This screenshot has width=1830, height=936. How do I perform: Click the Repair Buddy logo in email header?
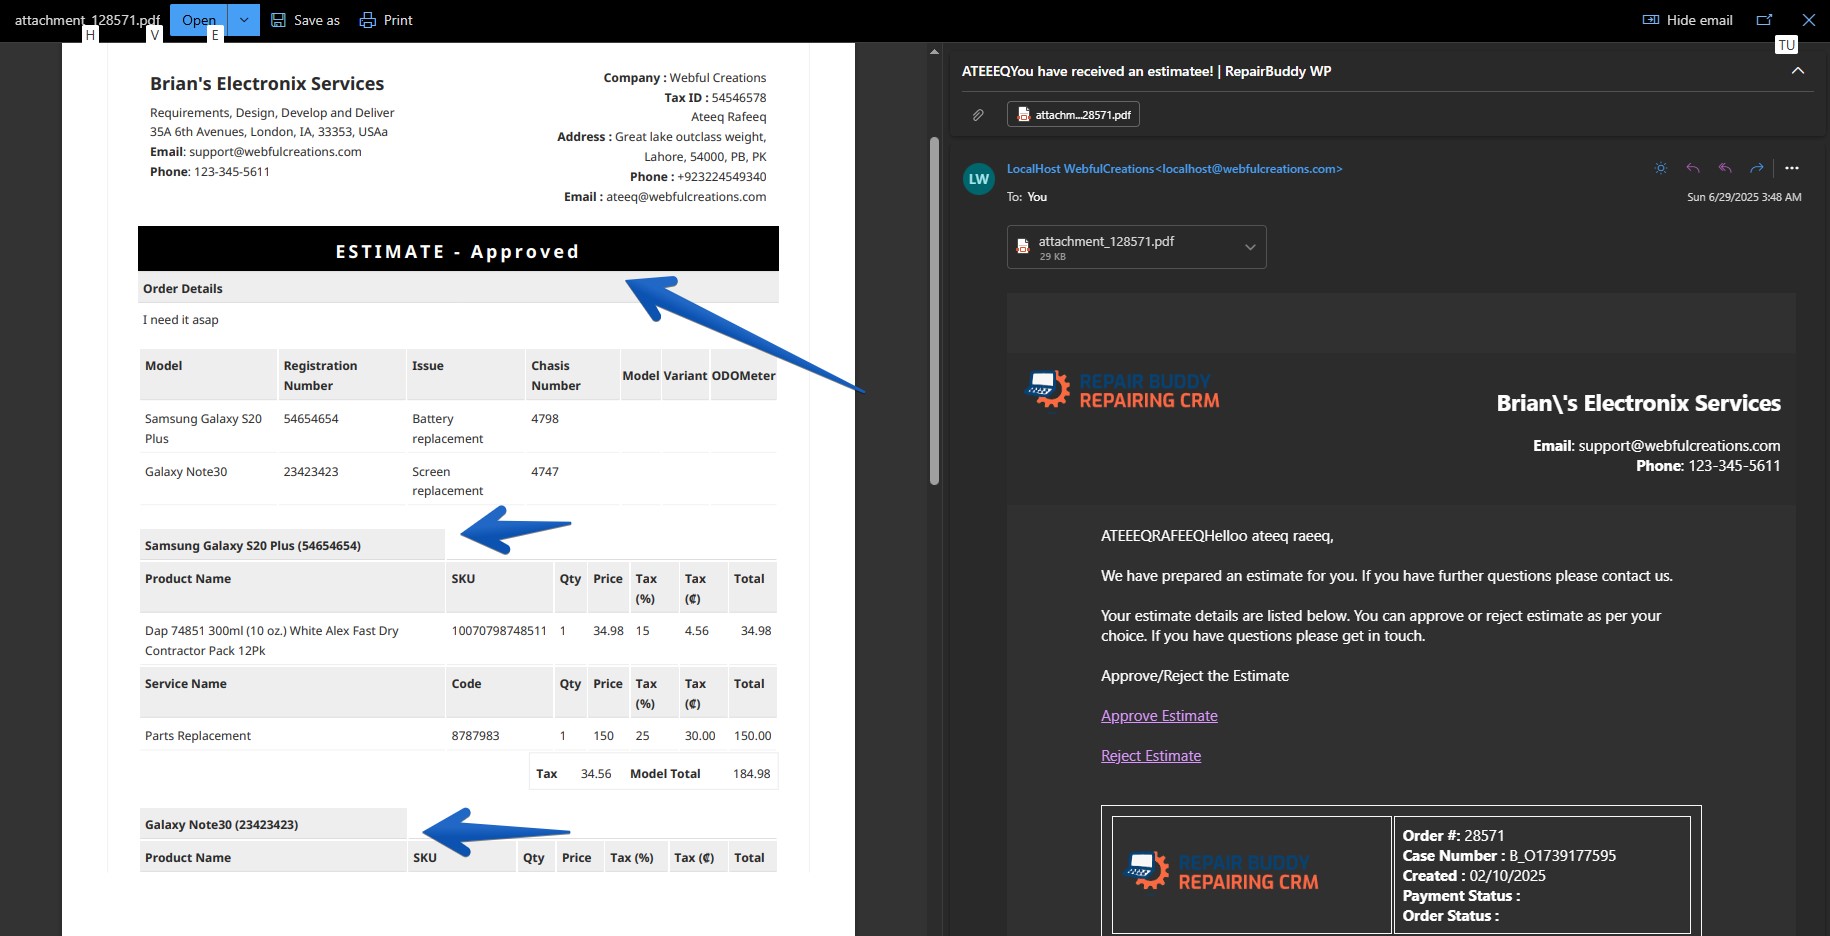(x=1122, y=390)
